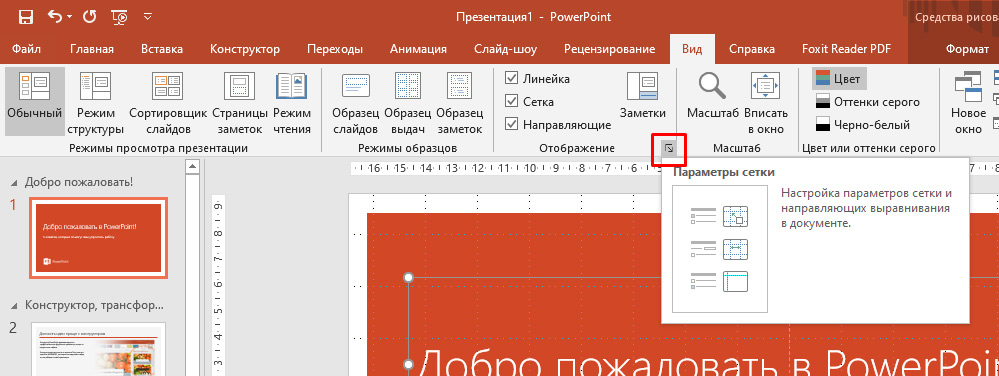This screenshot has height=376, width=999.
Task: Switch to Режим чтения
Action: click(292, 101)
